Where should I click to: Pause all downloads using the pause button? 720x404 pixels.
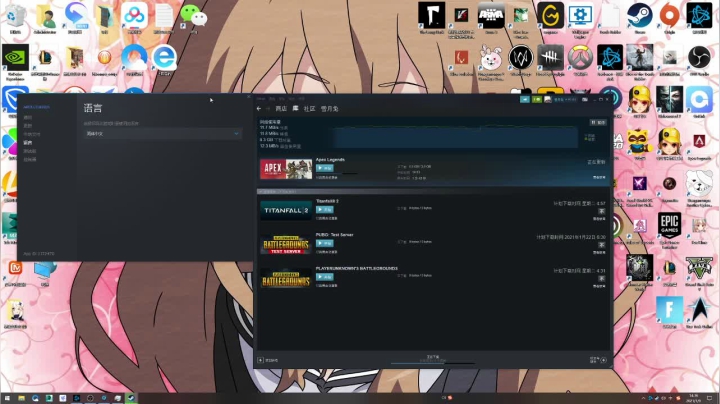tap(598, 122)
